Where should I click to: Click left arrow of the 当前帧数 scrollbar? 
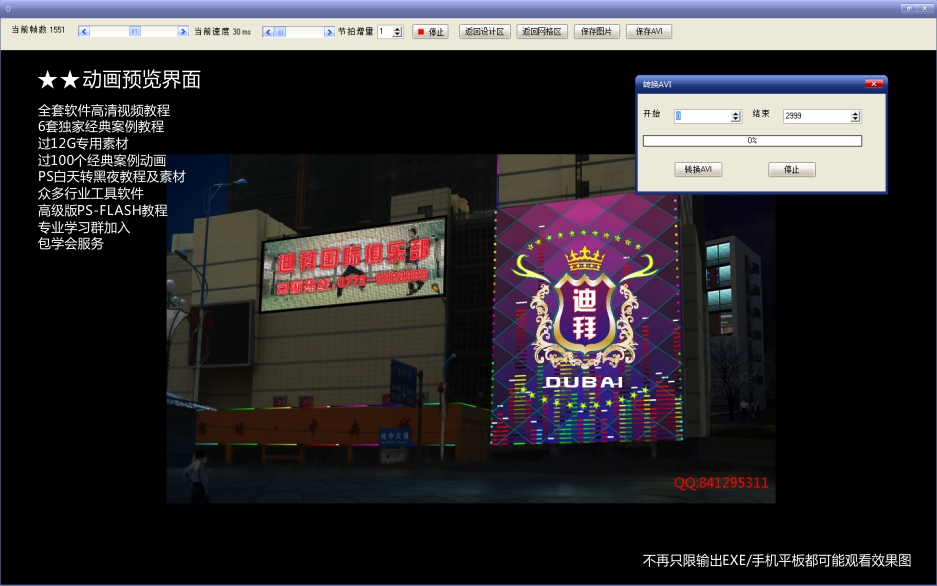click(84, 32)
